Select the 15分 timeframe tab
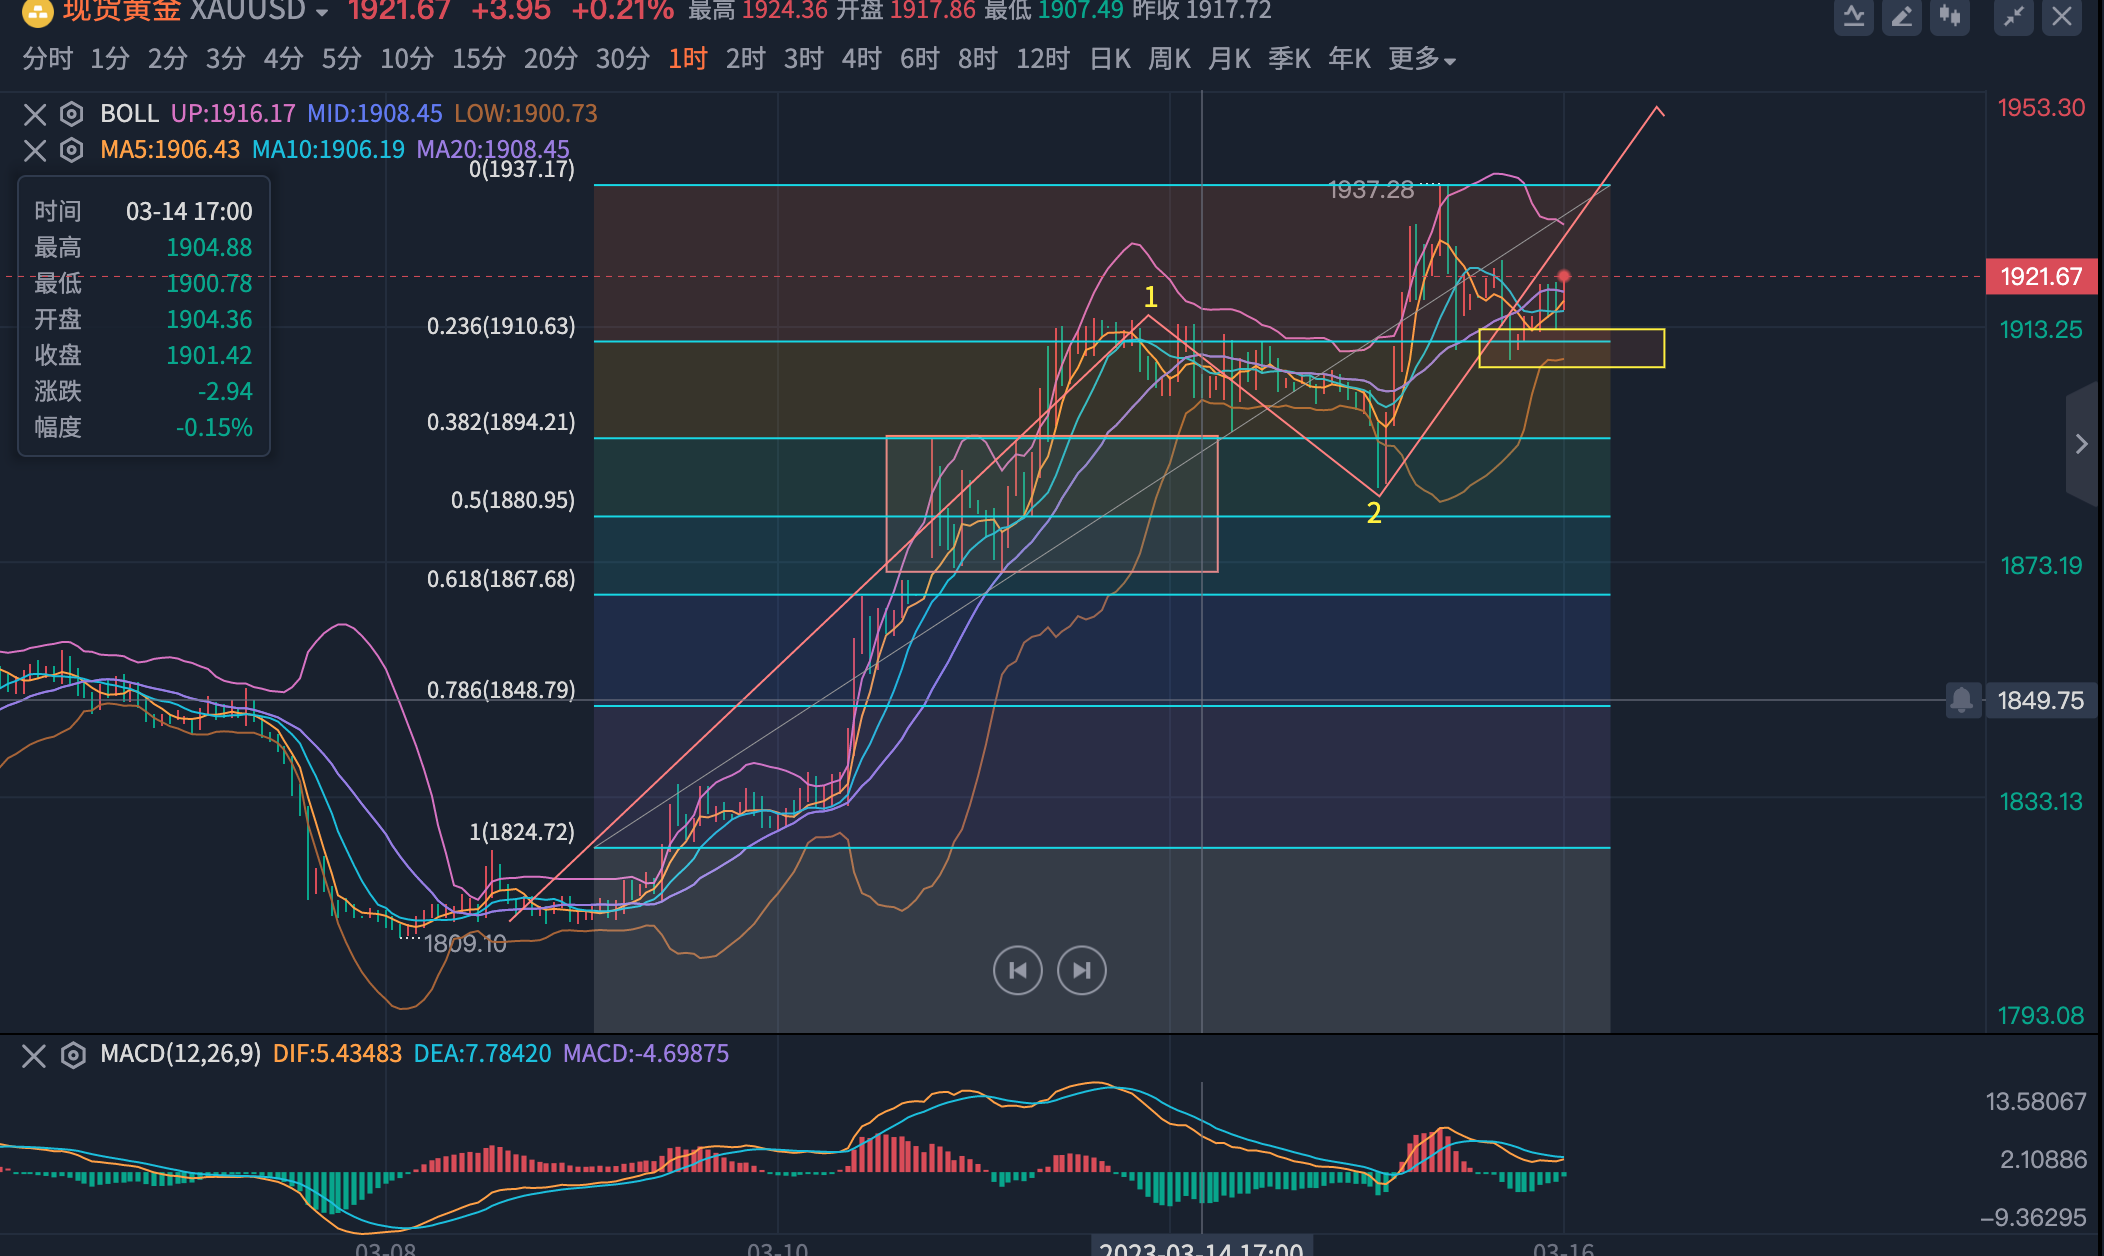The image size is (2104, 1256). [478, 60]
